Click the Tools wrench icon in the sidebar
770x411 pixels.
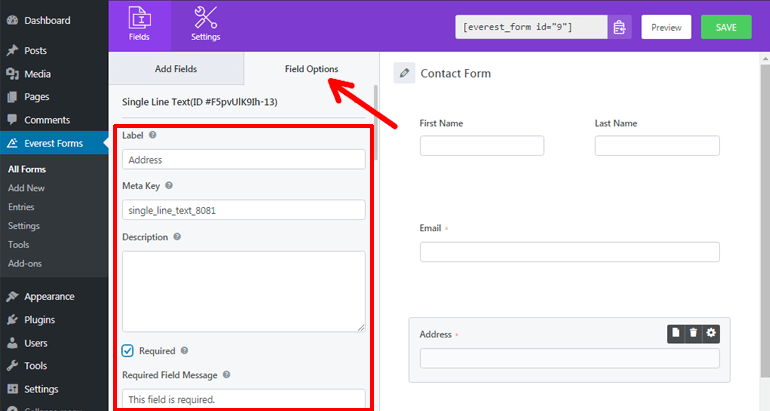tap(12, 365)
